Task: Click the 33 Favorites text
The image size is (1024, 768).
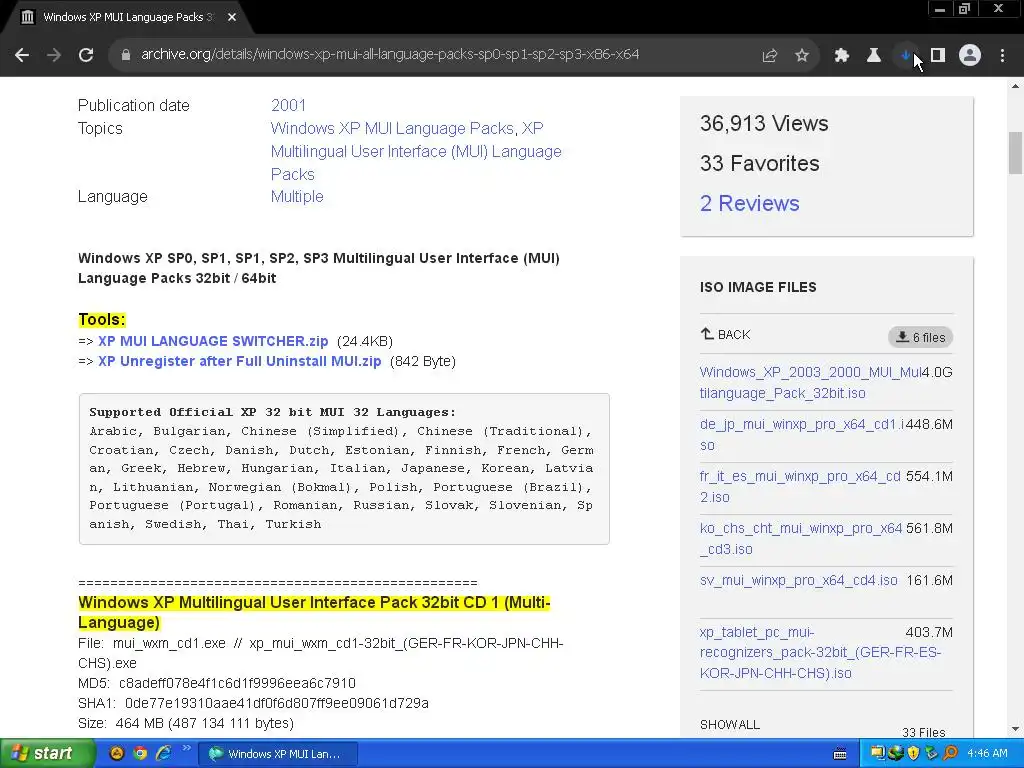Action: tap(759, 163)
